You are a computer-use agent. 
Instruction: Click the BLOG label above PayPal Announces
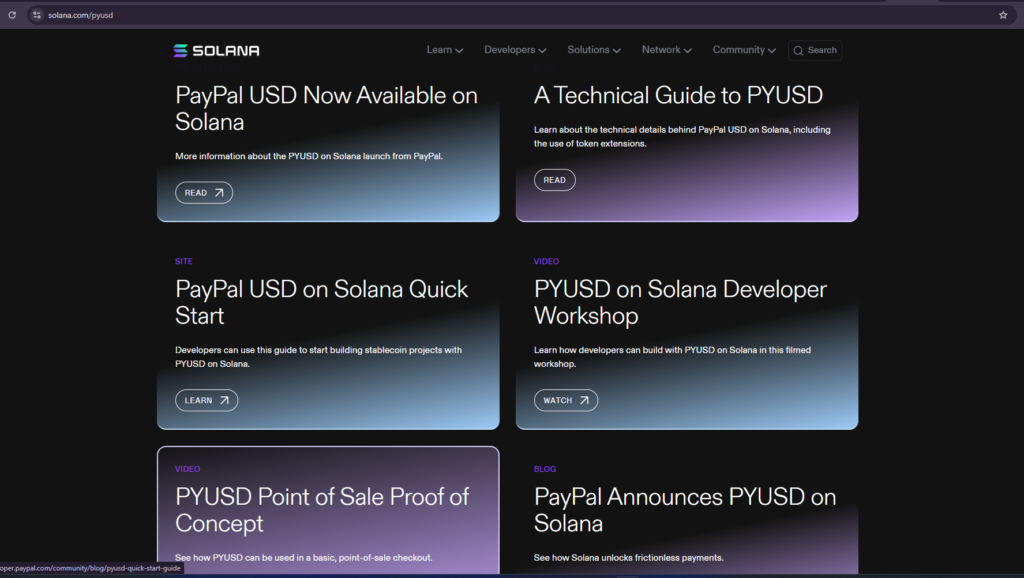(545, 469)
